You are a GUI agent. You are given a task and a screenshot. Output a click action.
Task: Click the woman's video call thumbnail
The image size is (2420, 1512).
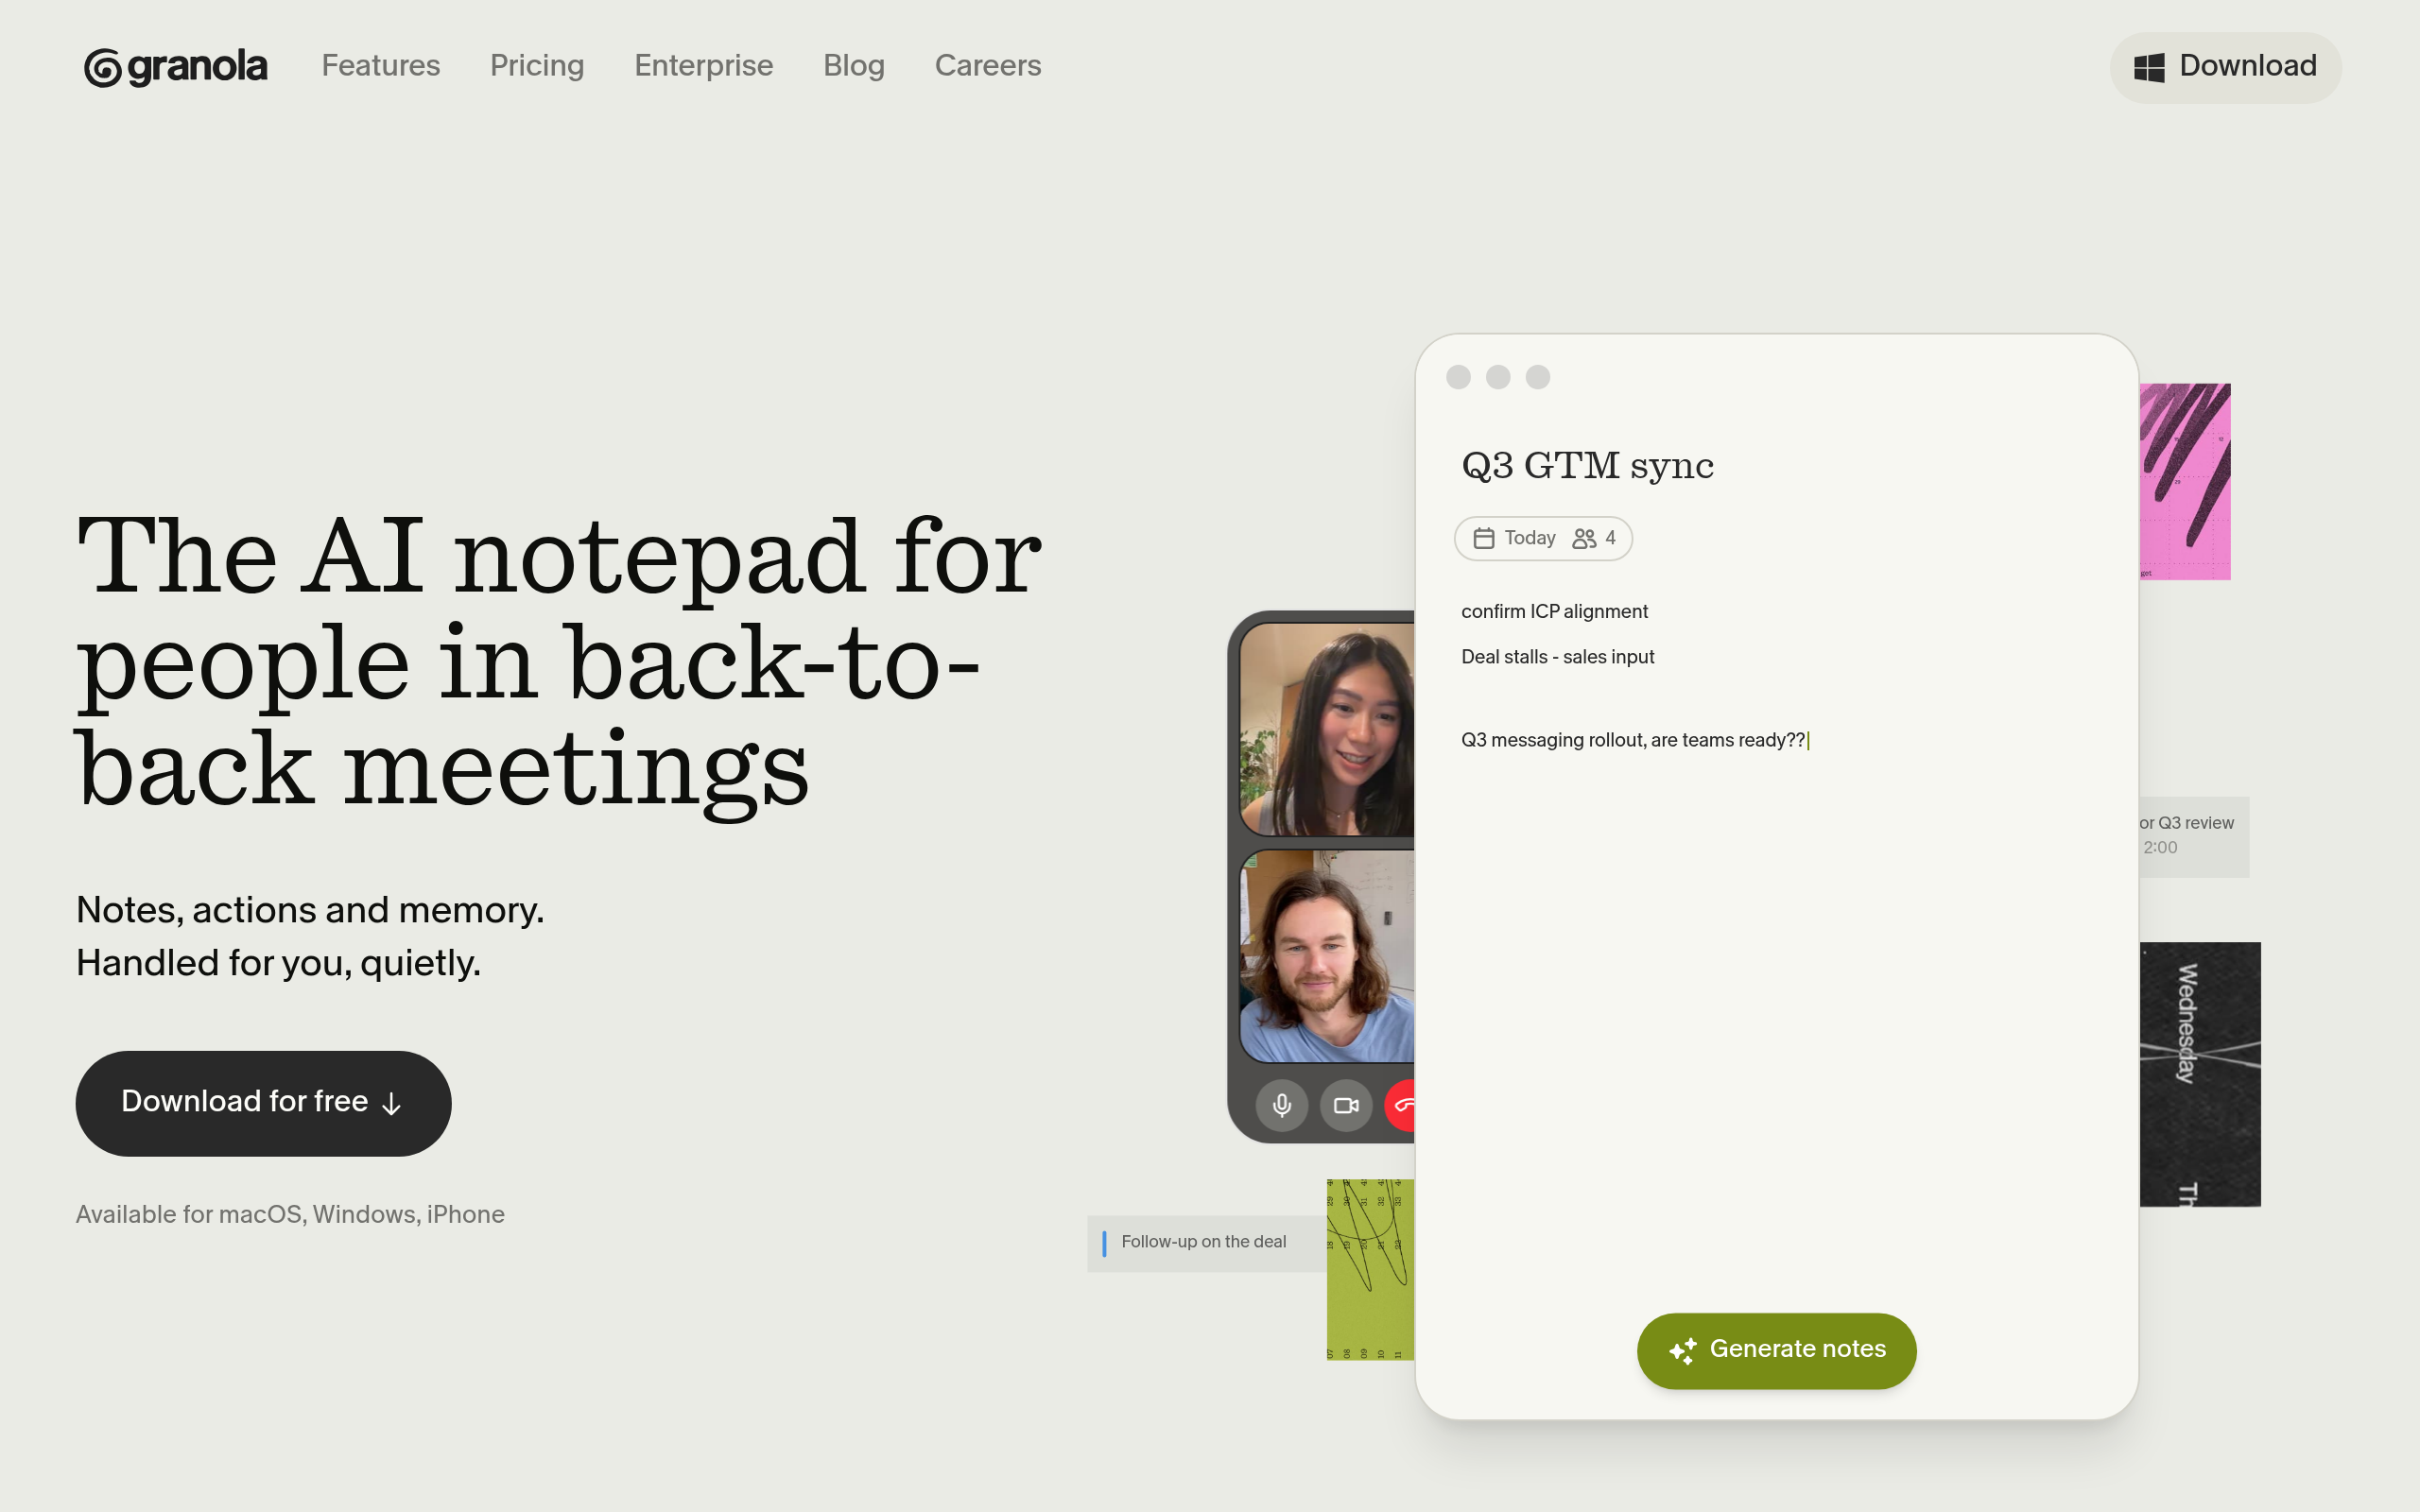(x=1327, y=729)
